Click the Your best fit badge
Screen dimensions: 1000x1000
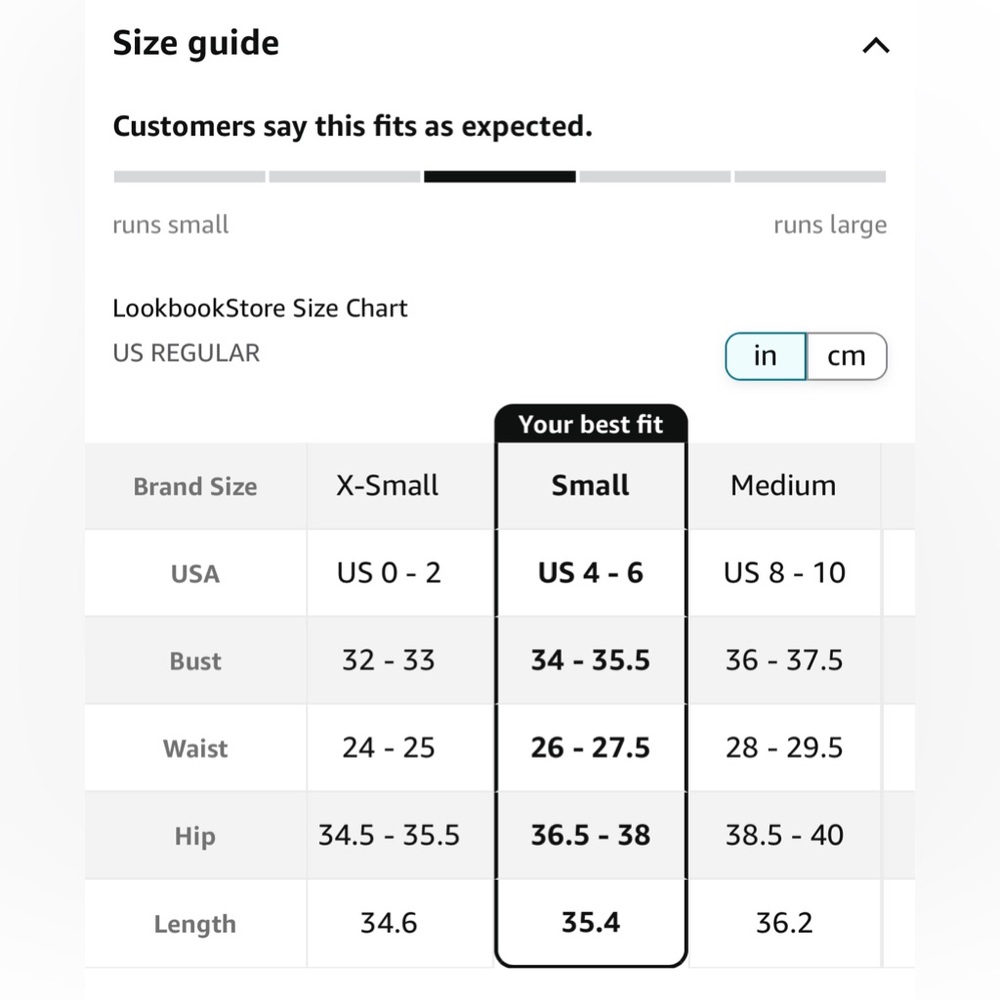tap(591, 424)
